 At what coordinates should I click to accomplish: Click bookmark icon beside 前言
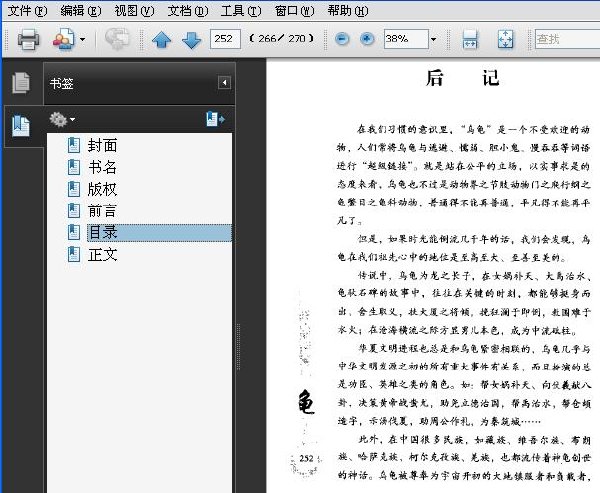point(74,211)
